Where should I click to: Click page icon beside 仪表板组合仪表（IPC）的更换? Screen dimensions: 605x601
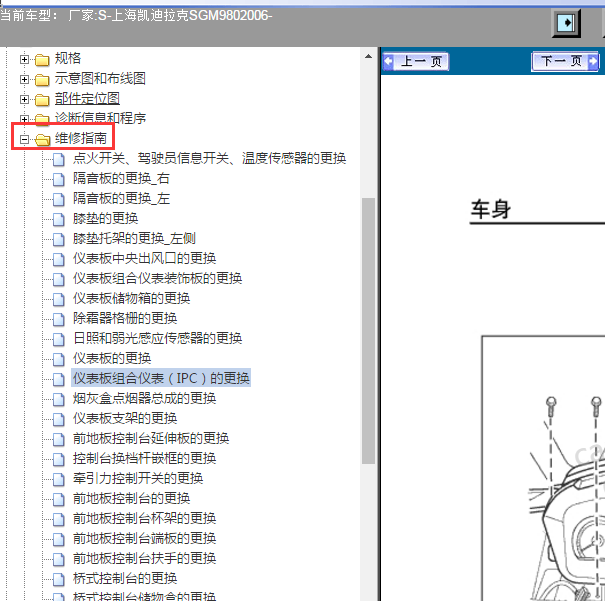click(59, 380)
